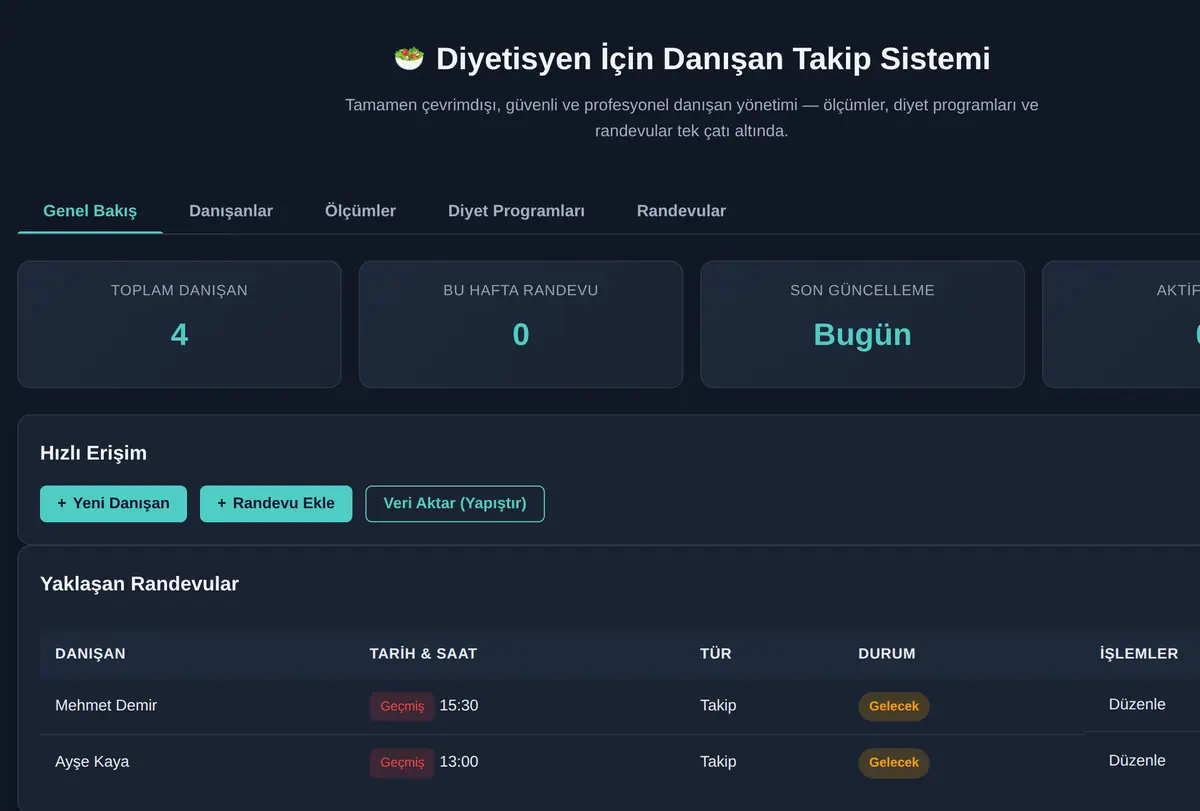The height and width of the screenshot is (811, 1200).
Task: Click Takip type in Mehmet Demir's row
Action: [x=718, y=705]
